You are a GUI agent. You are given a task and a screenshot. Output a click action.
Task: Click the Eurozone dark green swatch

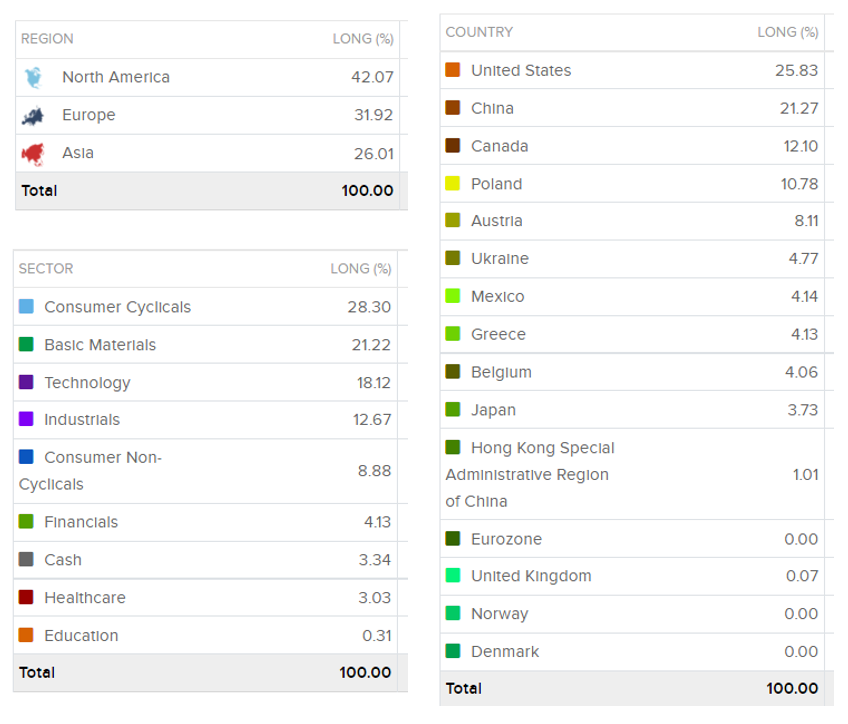click(x=453, y=539)
